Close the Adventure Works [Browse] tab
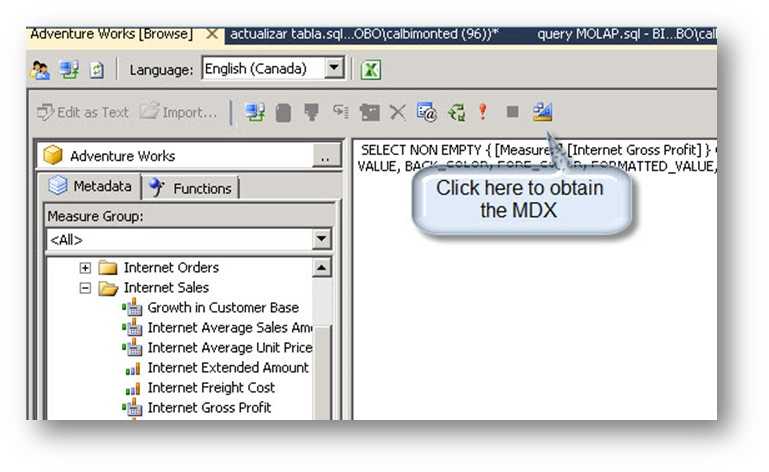 pos(212,34)
